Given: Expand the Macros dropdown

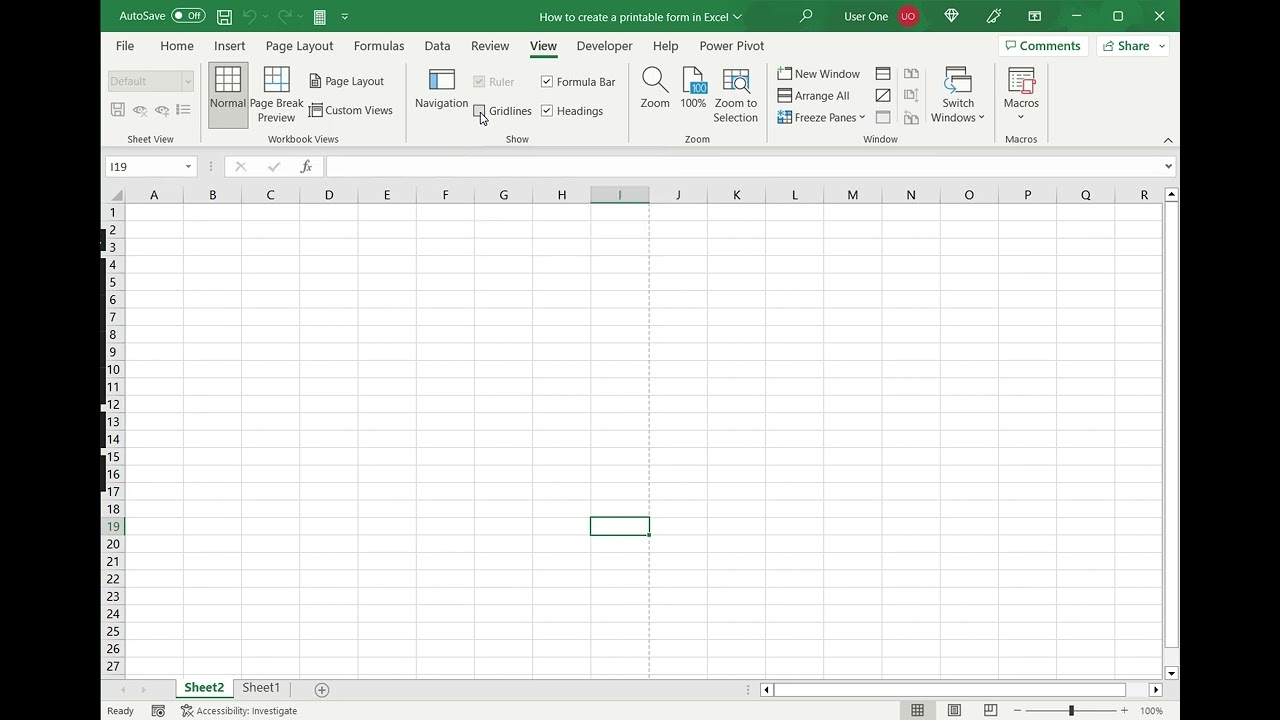Looking at the screenshot, I should (1021, 118).
